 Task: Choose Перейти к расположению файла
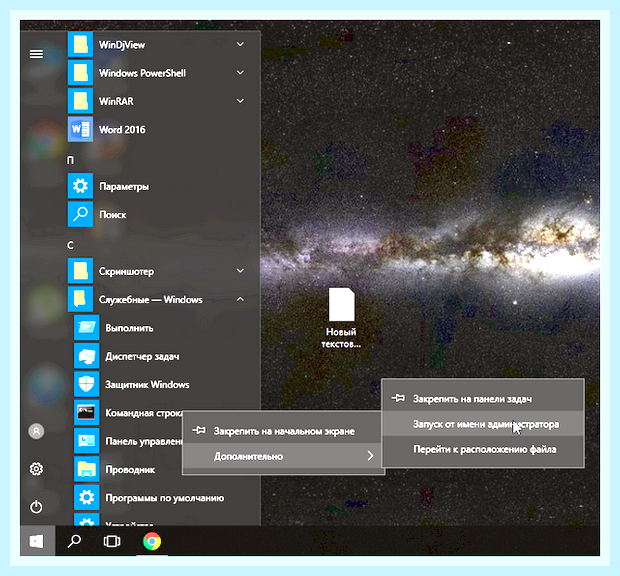[483, 449]
